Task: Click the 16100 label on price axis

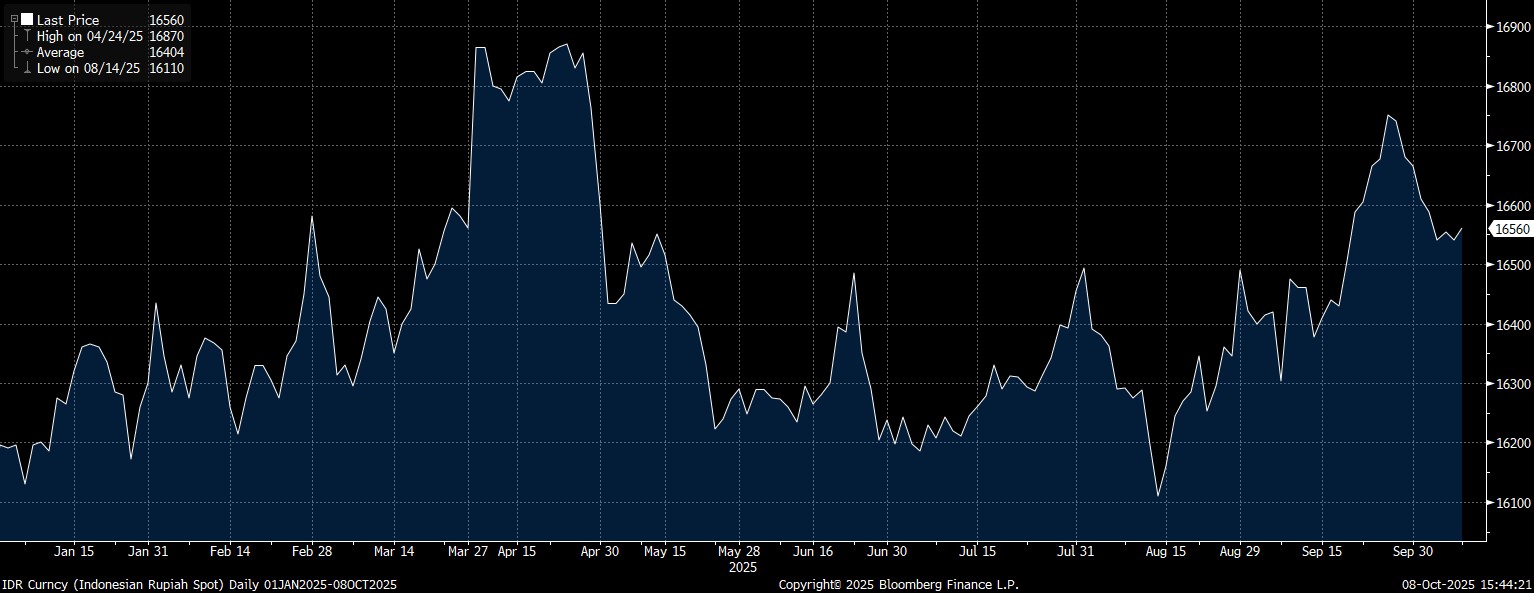Action: [1511, 502]
